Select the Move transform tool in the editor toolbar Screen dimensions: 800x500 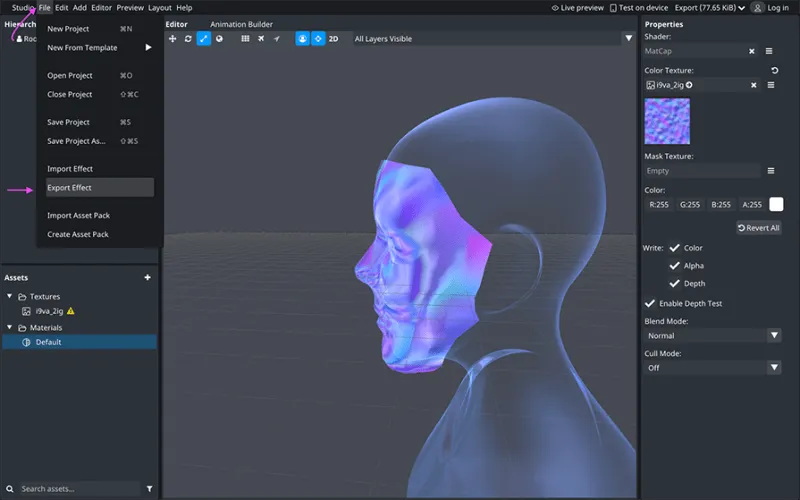click(173, 39)
